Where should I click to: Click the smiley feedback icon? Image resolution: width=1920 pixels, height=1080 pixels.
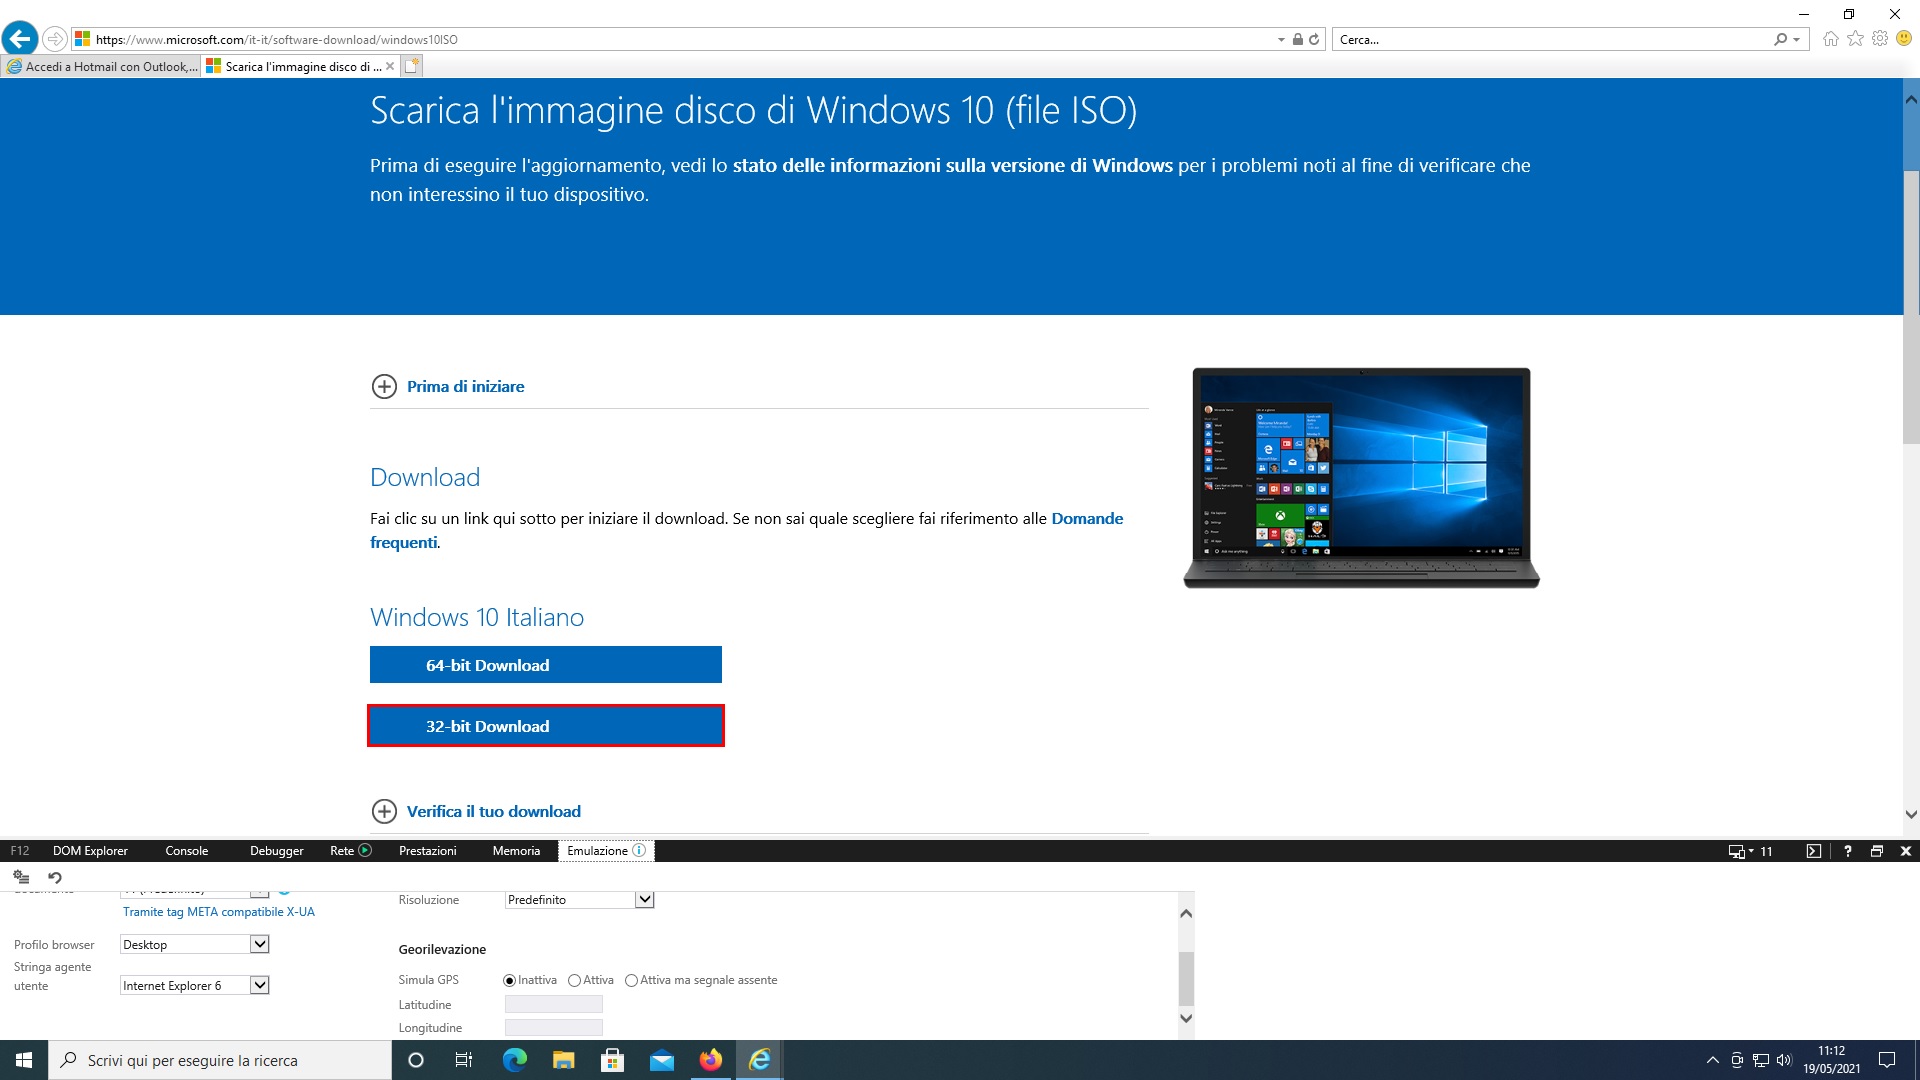click(1904, 39)
